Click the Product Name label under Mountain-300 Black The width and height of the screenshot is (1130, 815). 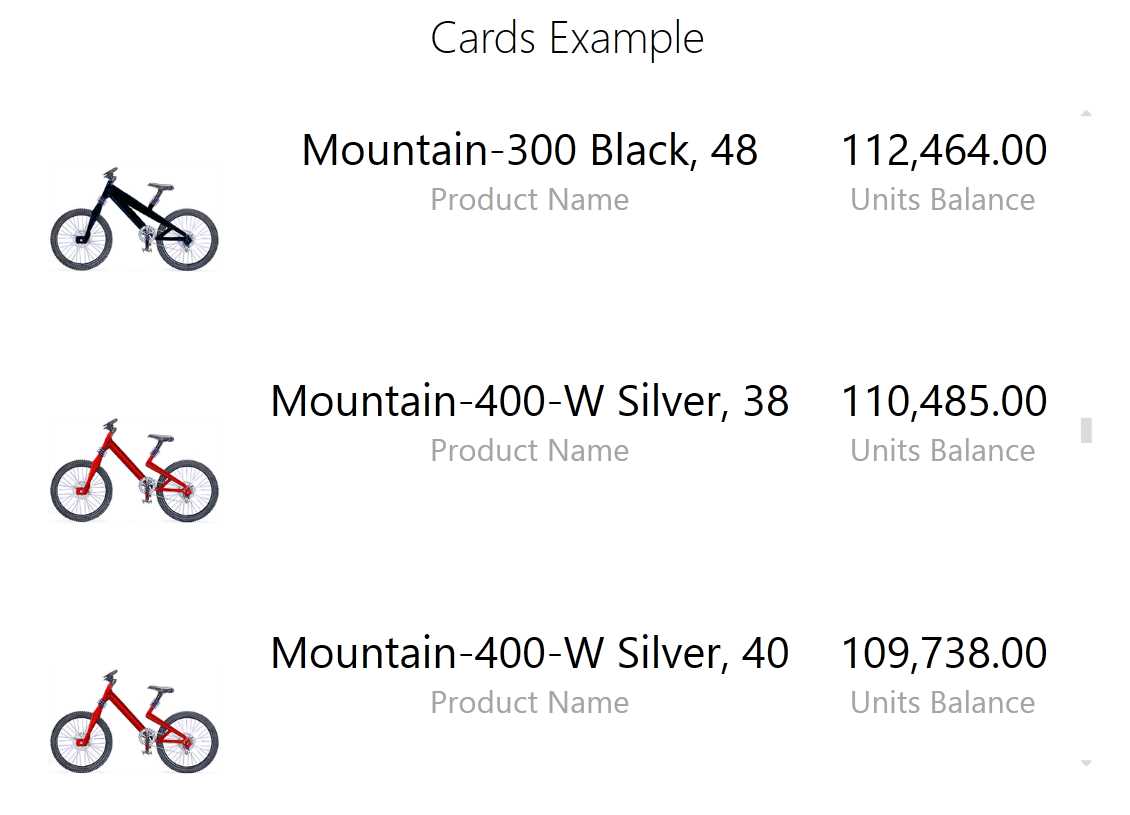[x=530, y=199]
